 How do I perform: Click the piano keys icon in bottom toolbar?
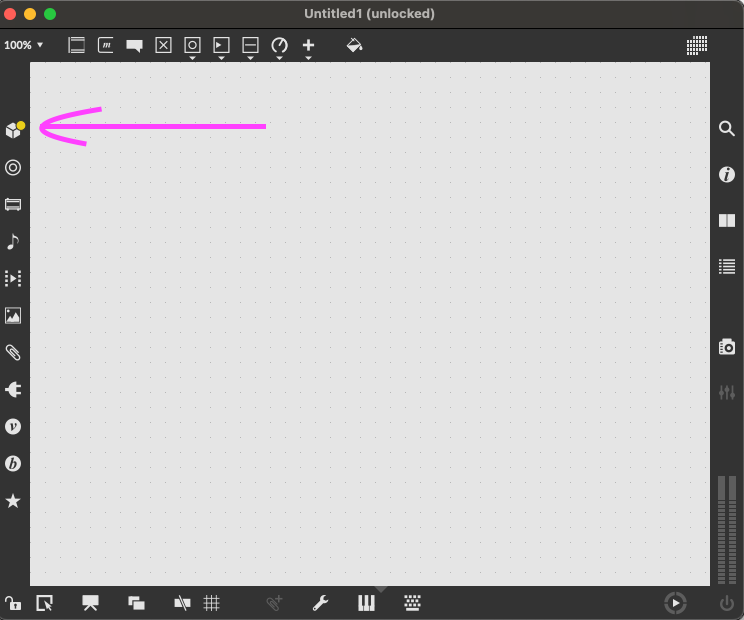coord(366,603)
